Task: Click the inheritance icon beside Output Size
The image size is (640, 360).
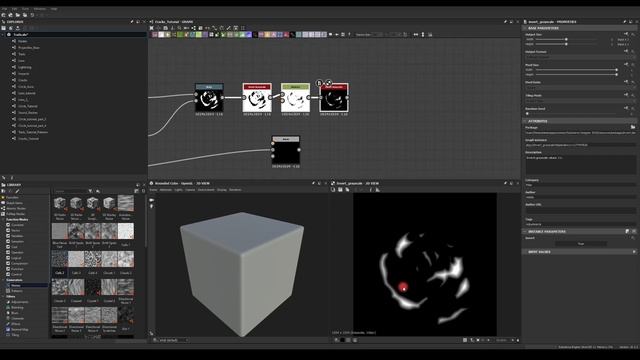Action: (626, 34)
